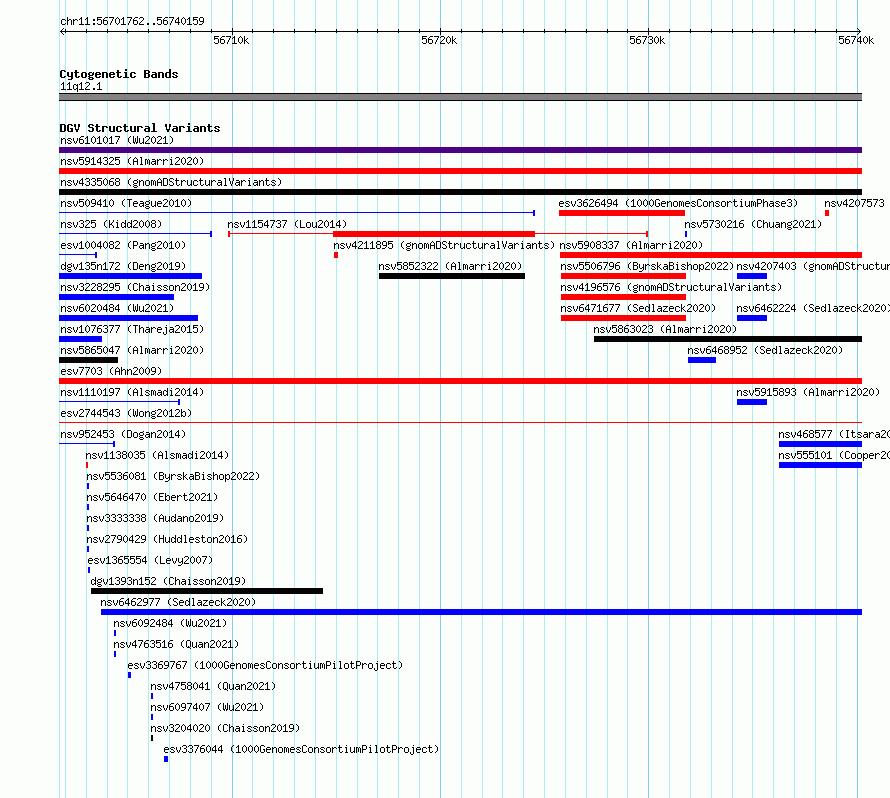
Task: Click esv3626494 (1000GenomesConsortiumPhase3) label
Action: [x=678, y=203]
